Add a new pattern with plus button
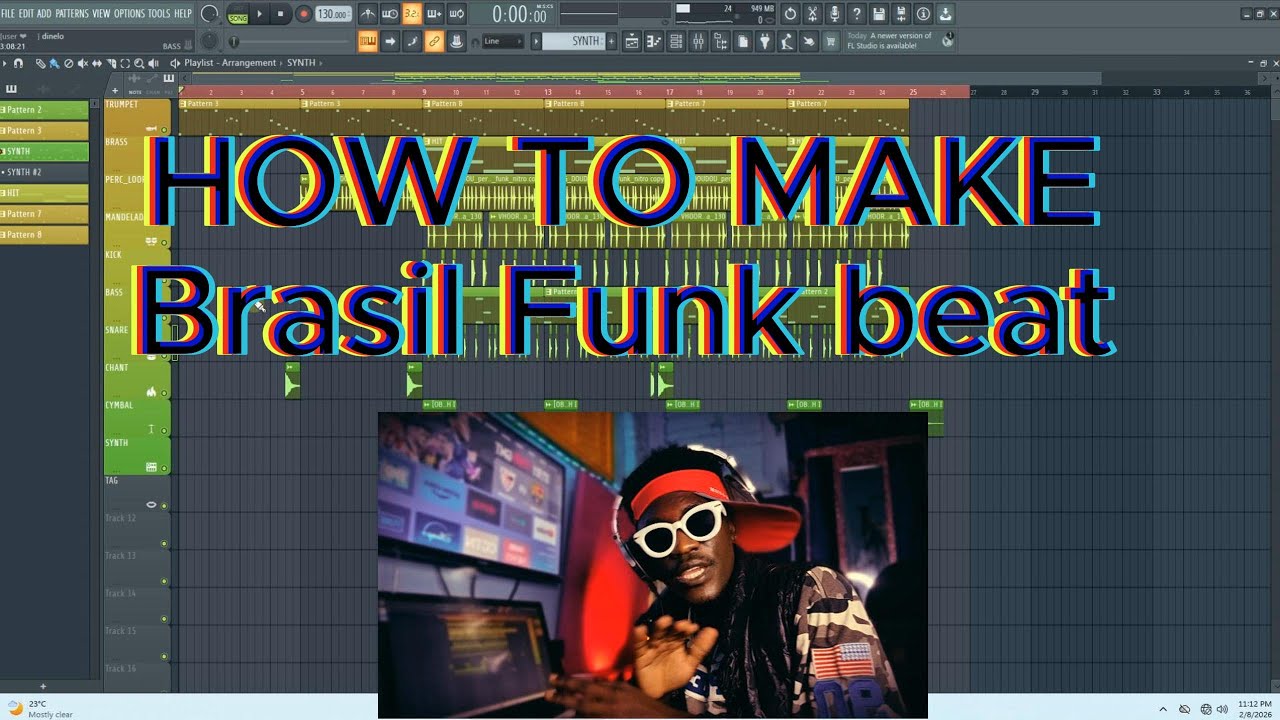The image size is (1280, 720). 611,41
